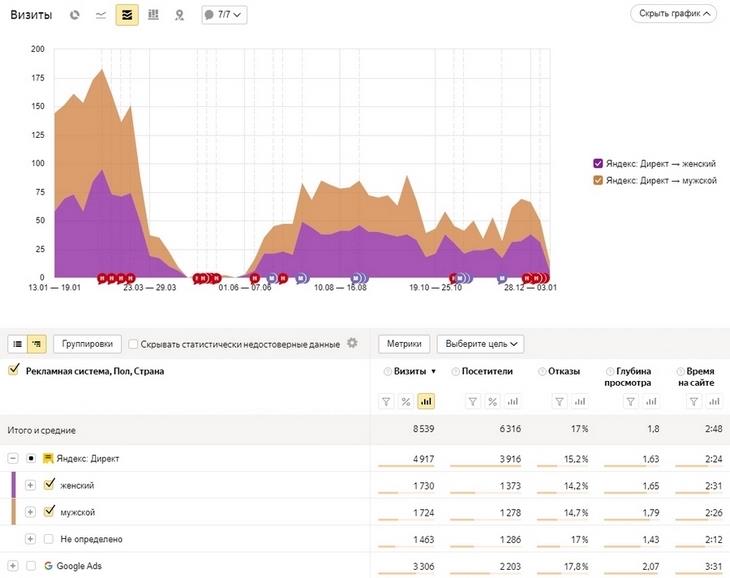The width and height of the screenshot is (730, 578).
Task: Enable hiding statistically unreliable data
Action: tap(134, 344)
